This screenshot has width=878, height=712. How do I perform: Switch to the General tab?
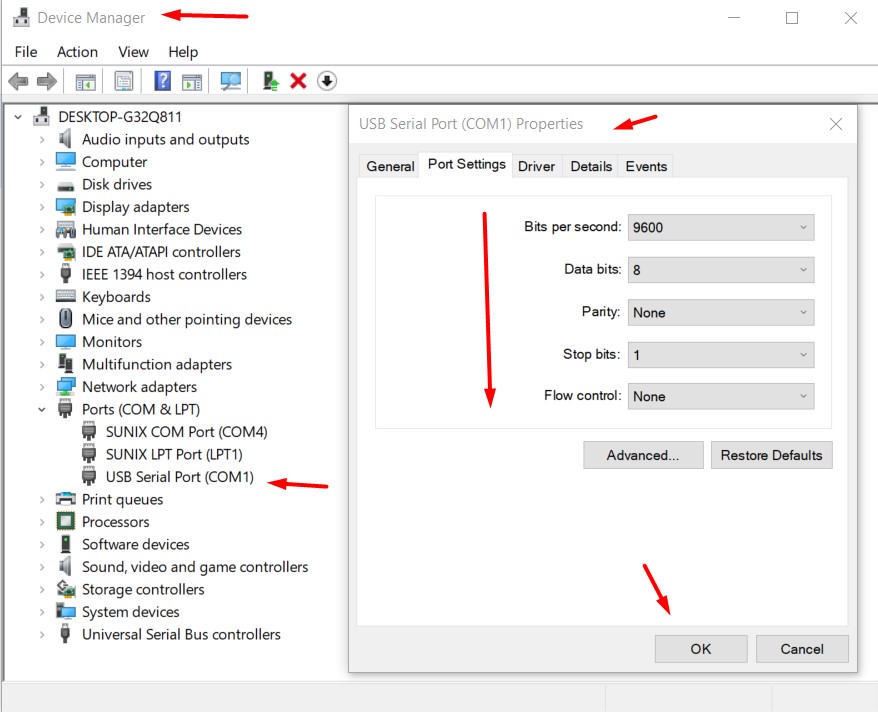(390, 166)
